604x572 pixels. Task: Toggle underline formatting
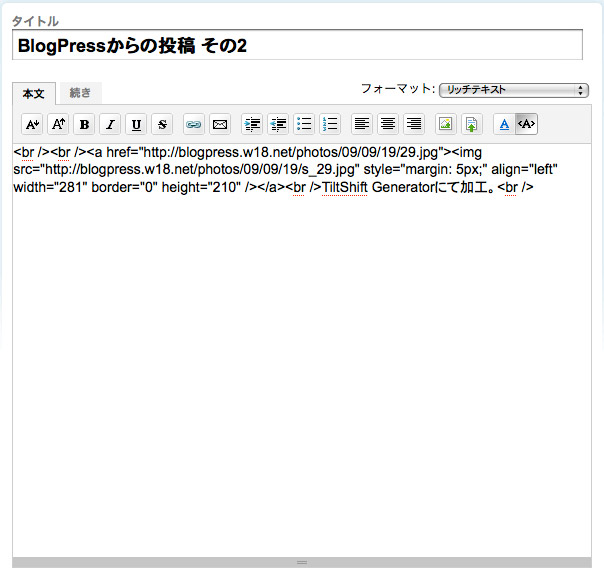136,124
